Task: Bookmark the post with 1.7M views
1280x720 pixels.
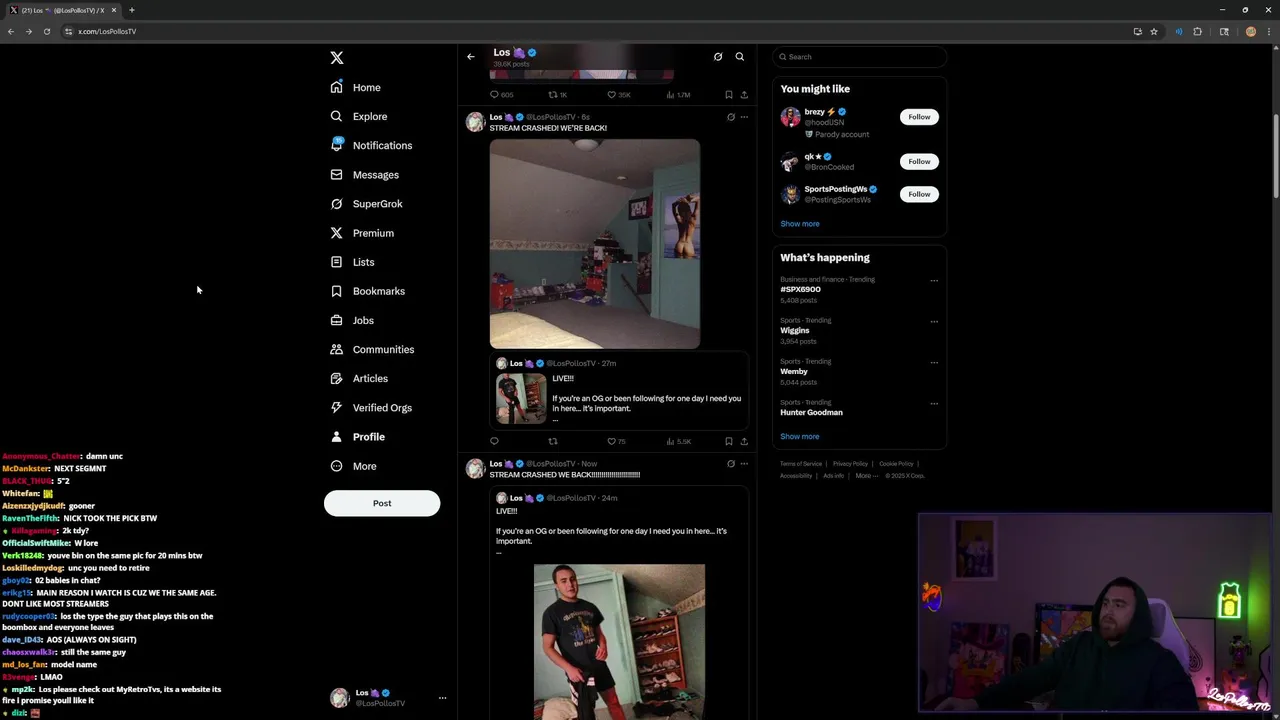Action: pyautogui.click(x=729, y=95)
